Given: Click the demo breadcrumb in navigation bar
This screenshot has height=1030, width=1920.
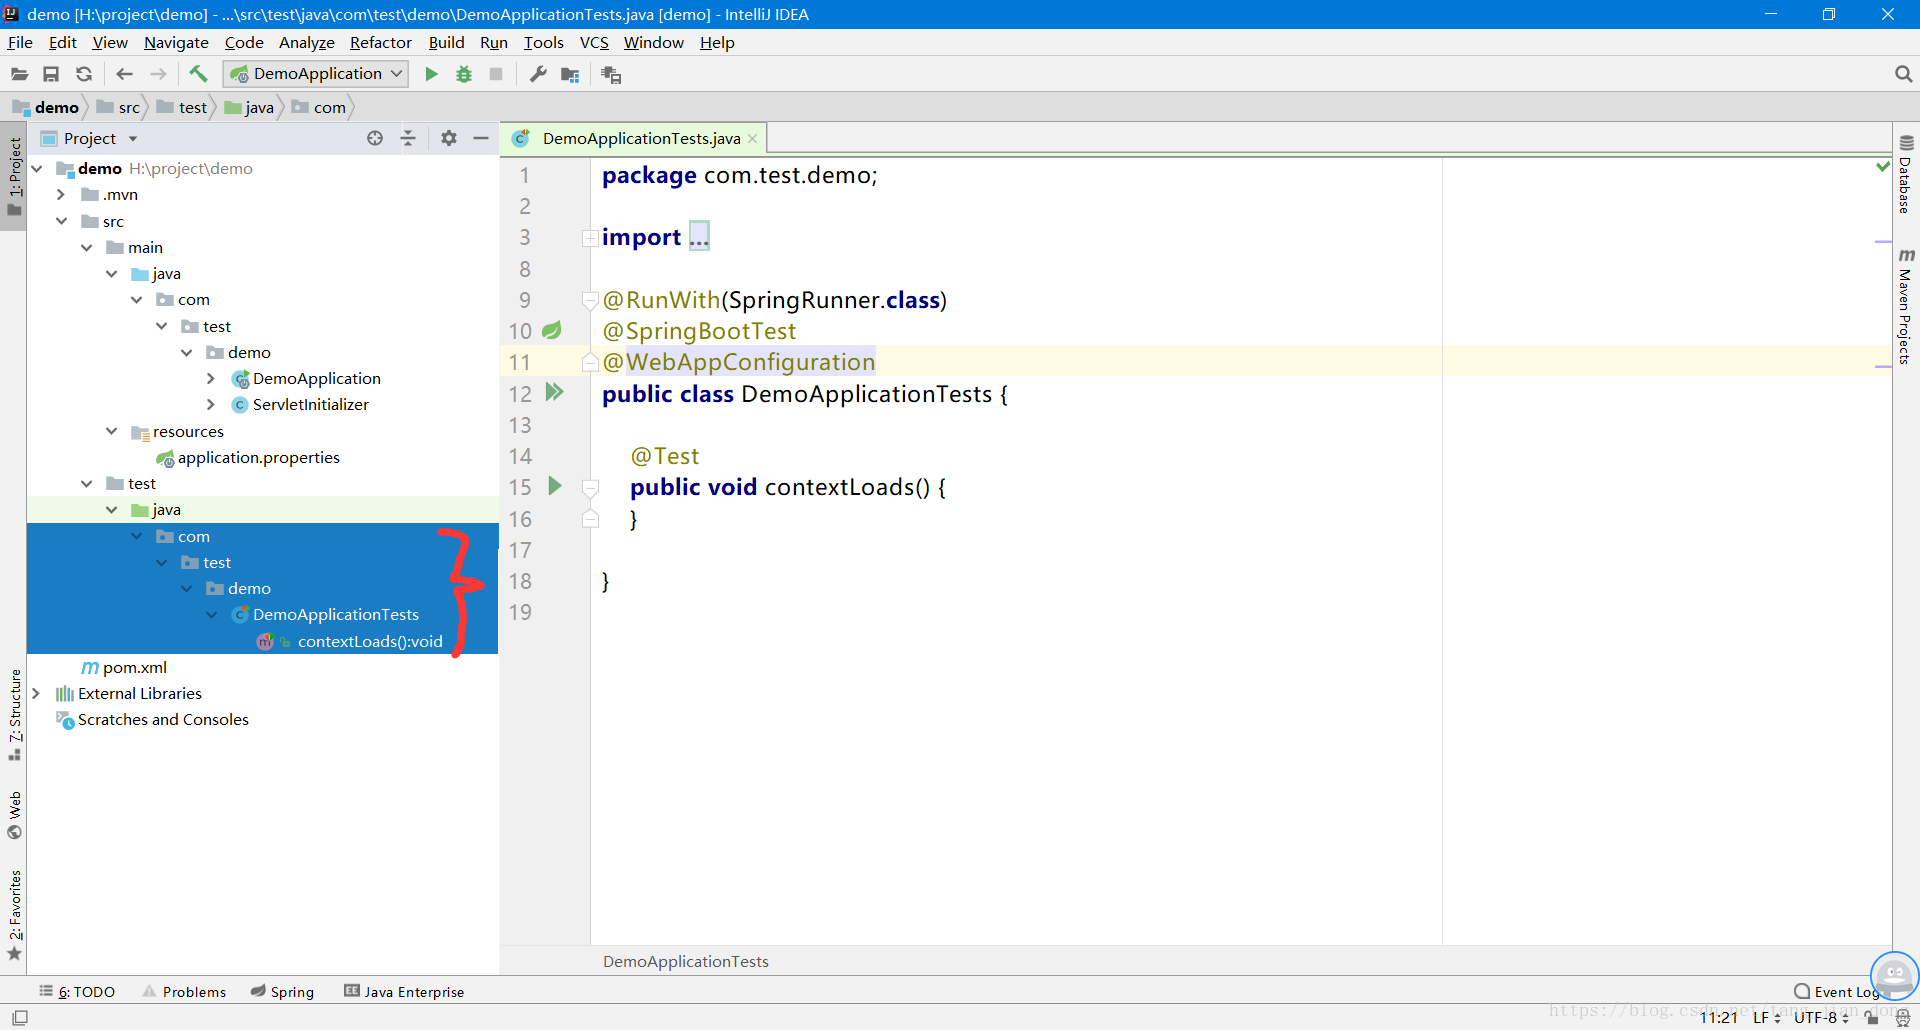Looking at the screenshot, I should pos(46,107).
